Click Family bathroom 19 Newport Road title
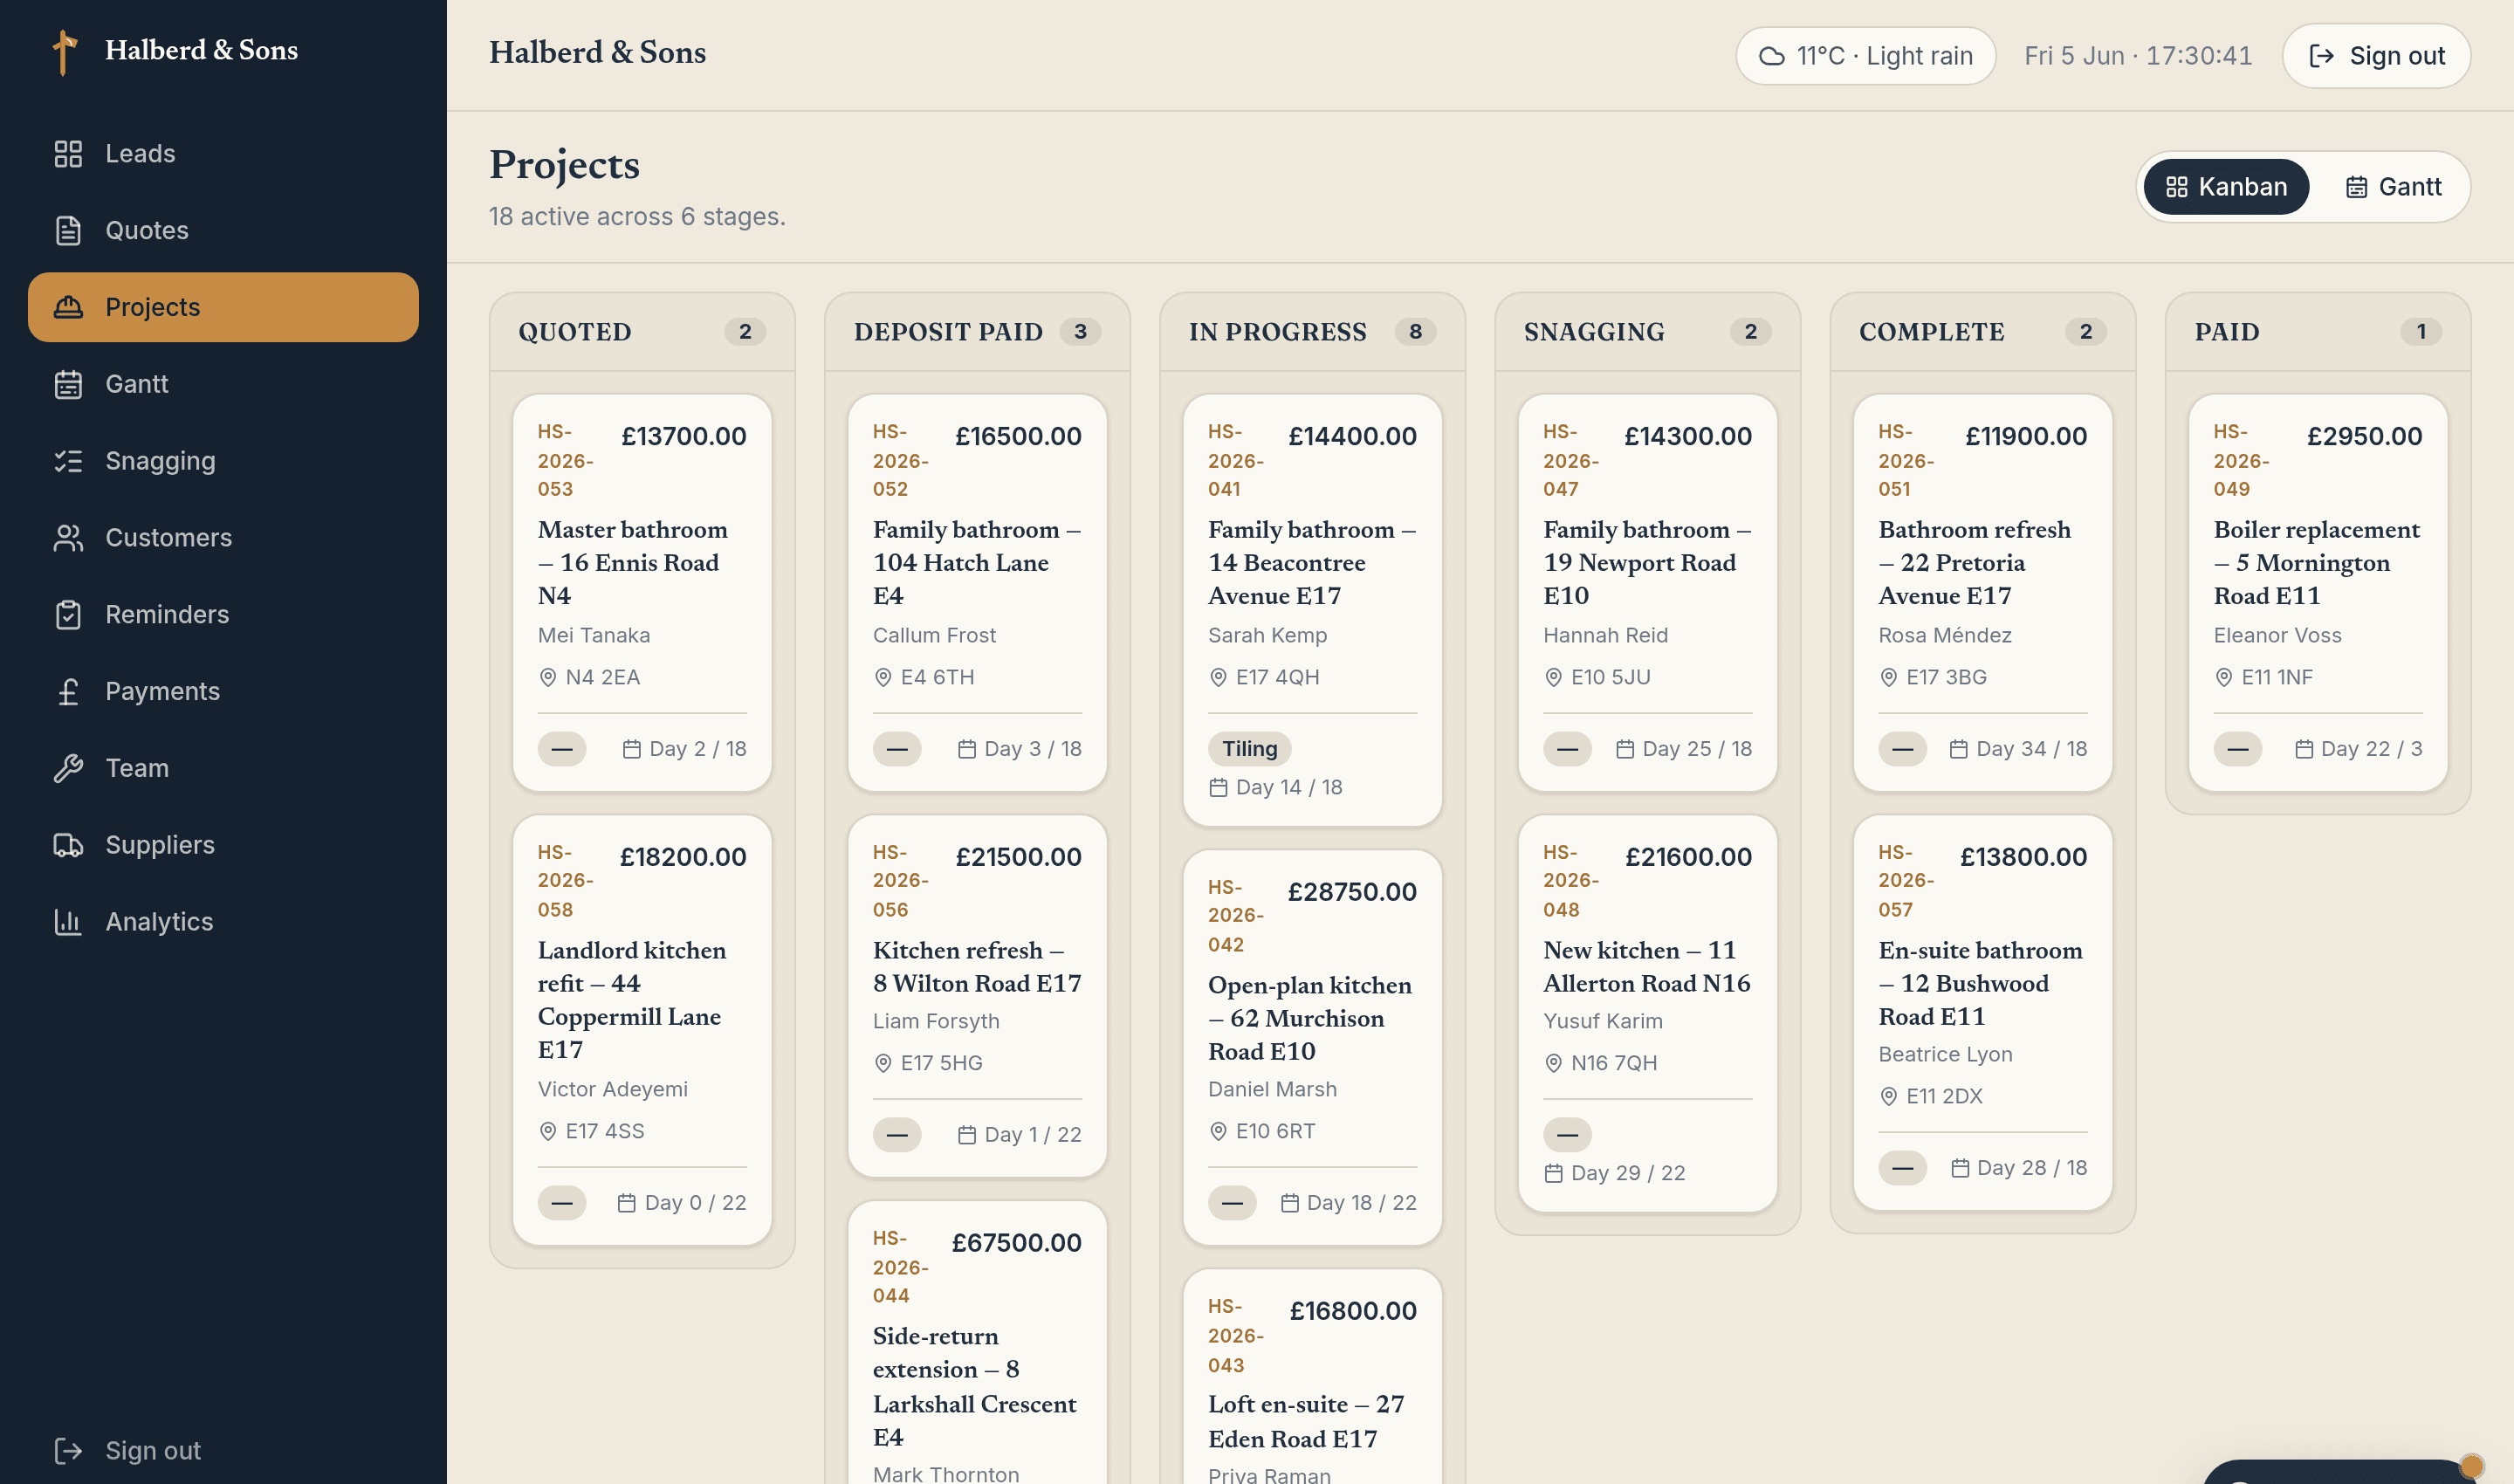This screenshot has height=1484, width=2514. [1646, 563]
